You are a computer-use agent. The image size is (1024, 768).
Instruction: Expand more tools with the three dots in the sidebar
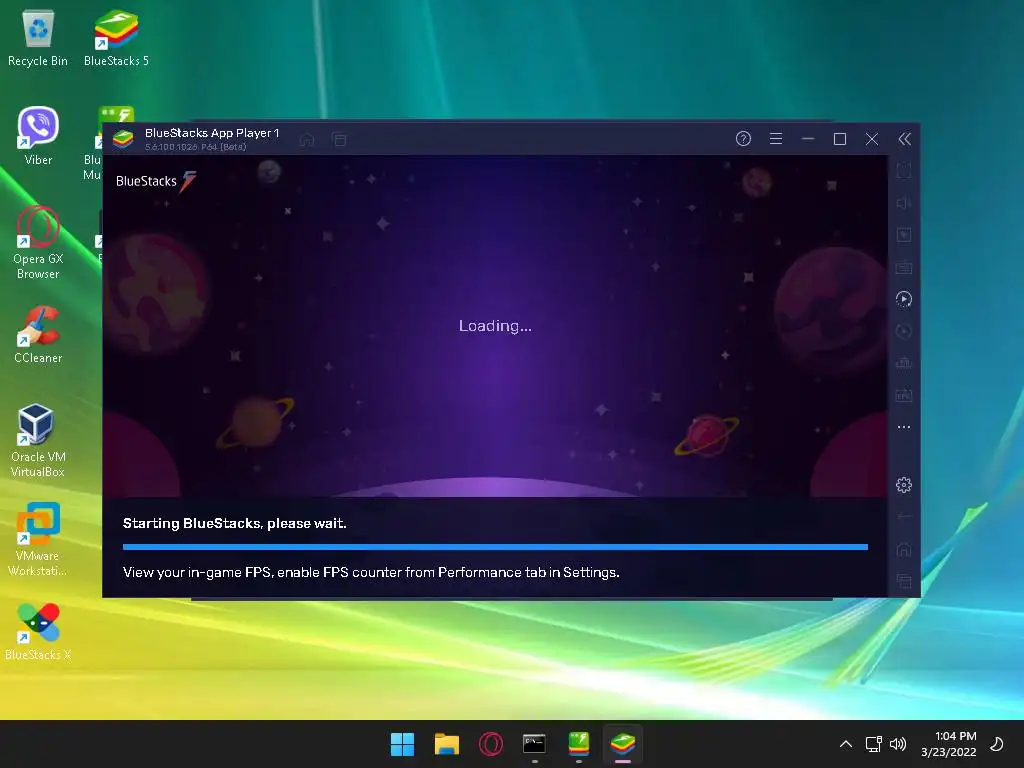point(904,427)
